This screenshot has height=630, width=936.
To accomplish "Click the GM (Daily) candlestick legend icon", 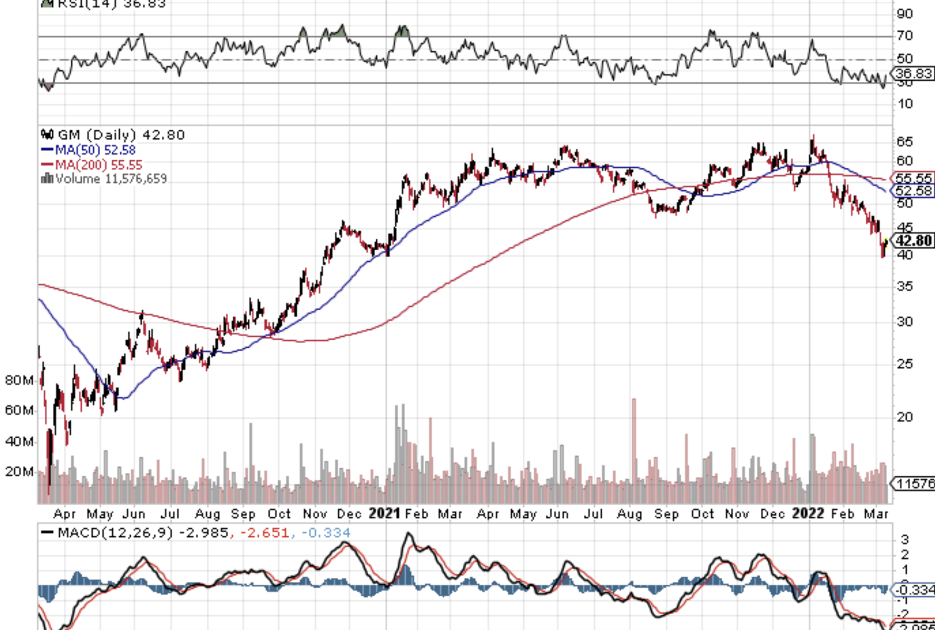I will coord(45,134).
